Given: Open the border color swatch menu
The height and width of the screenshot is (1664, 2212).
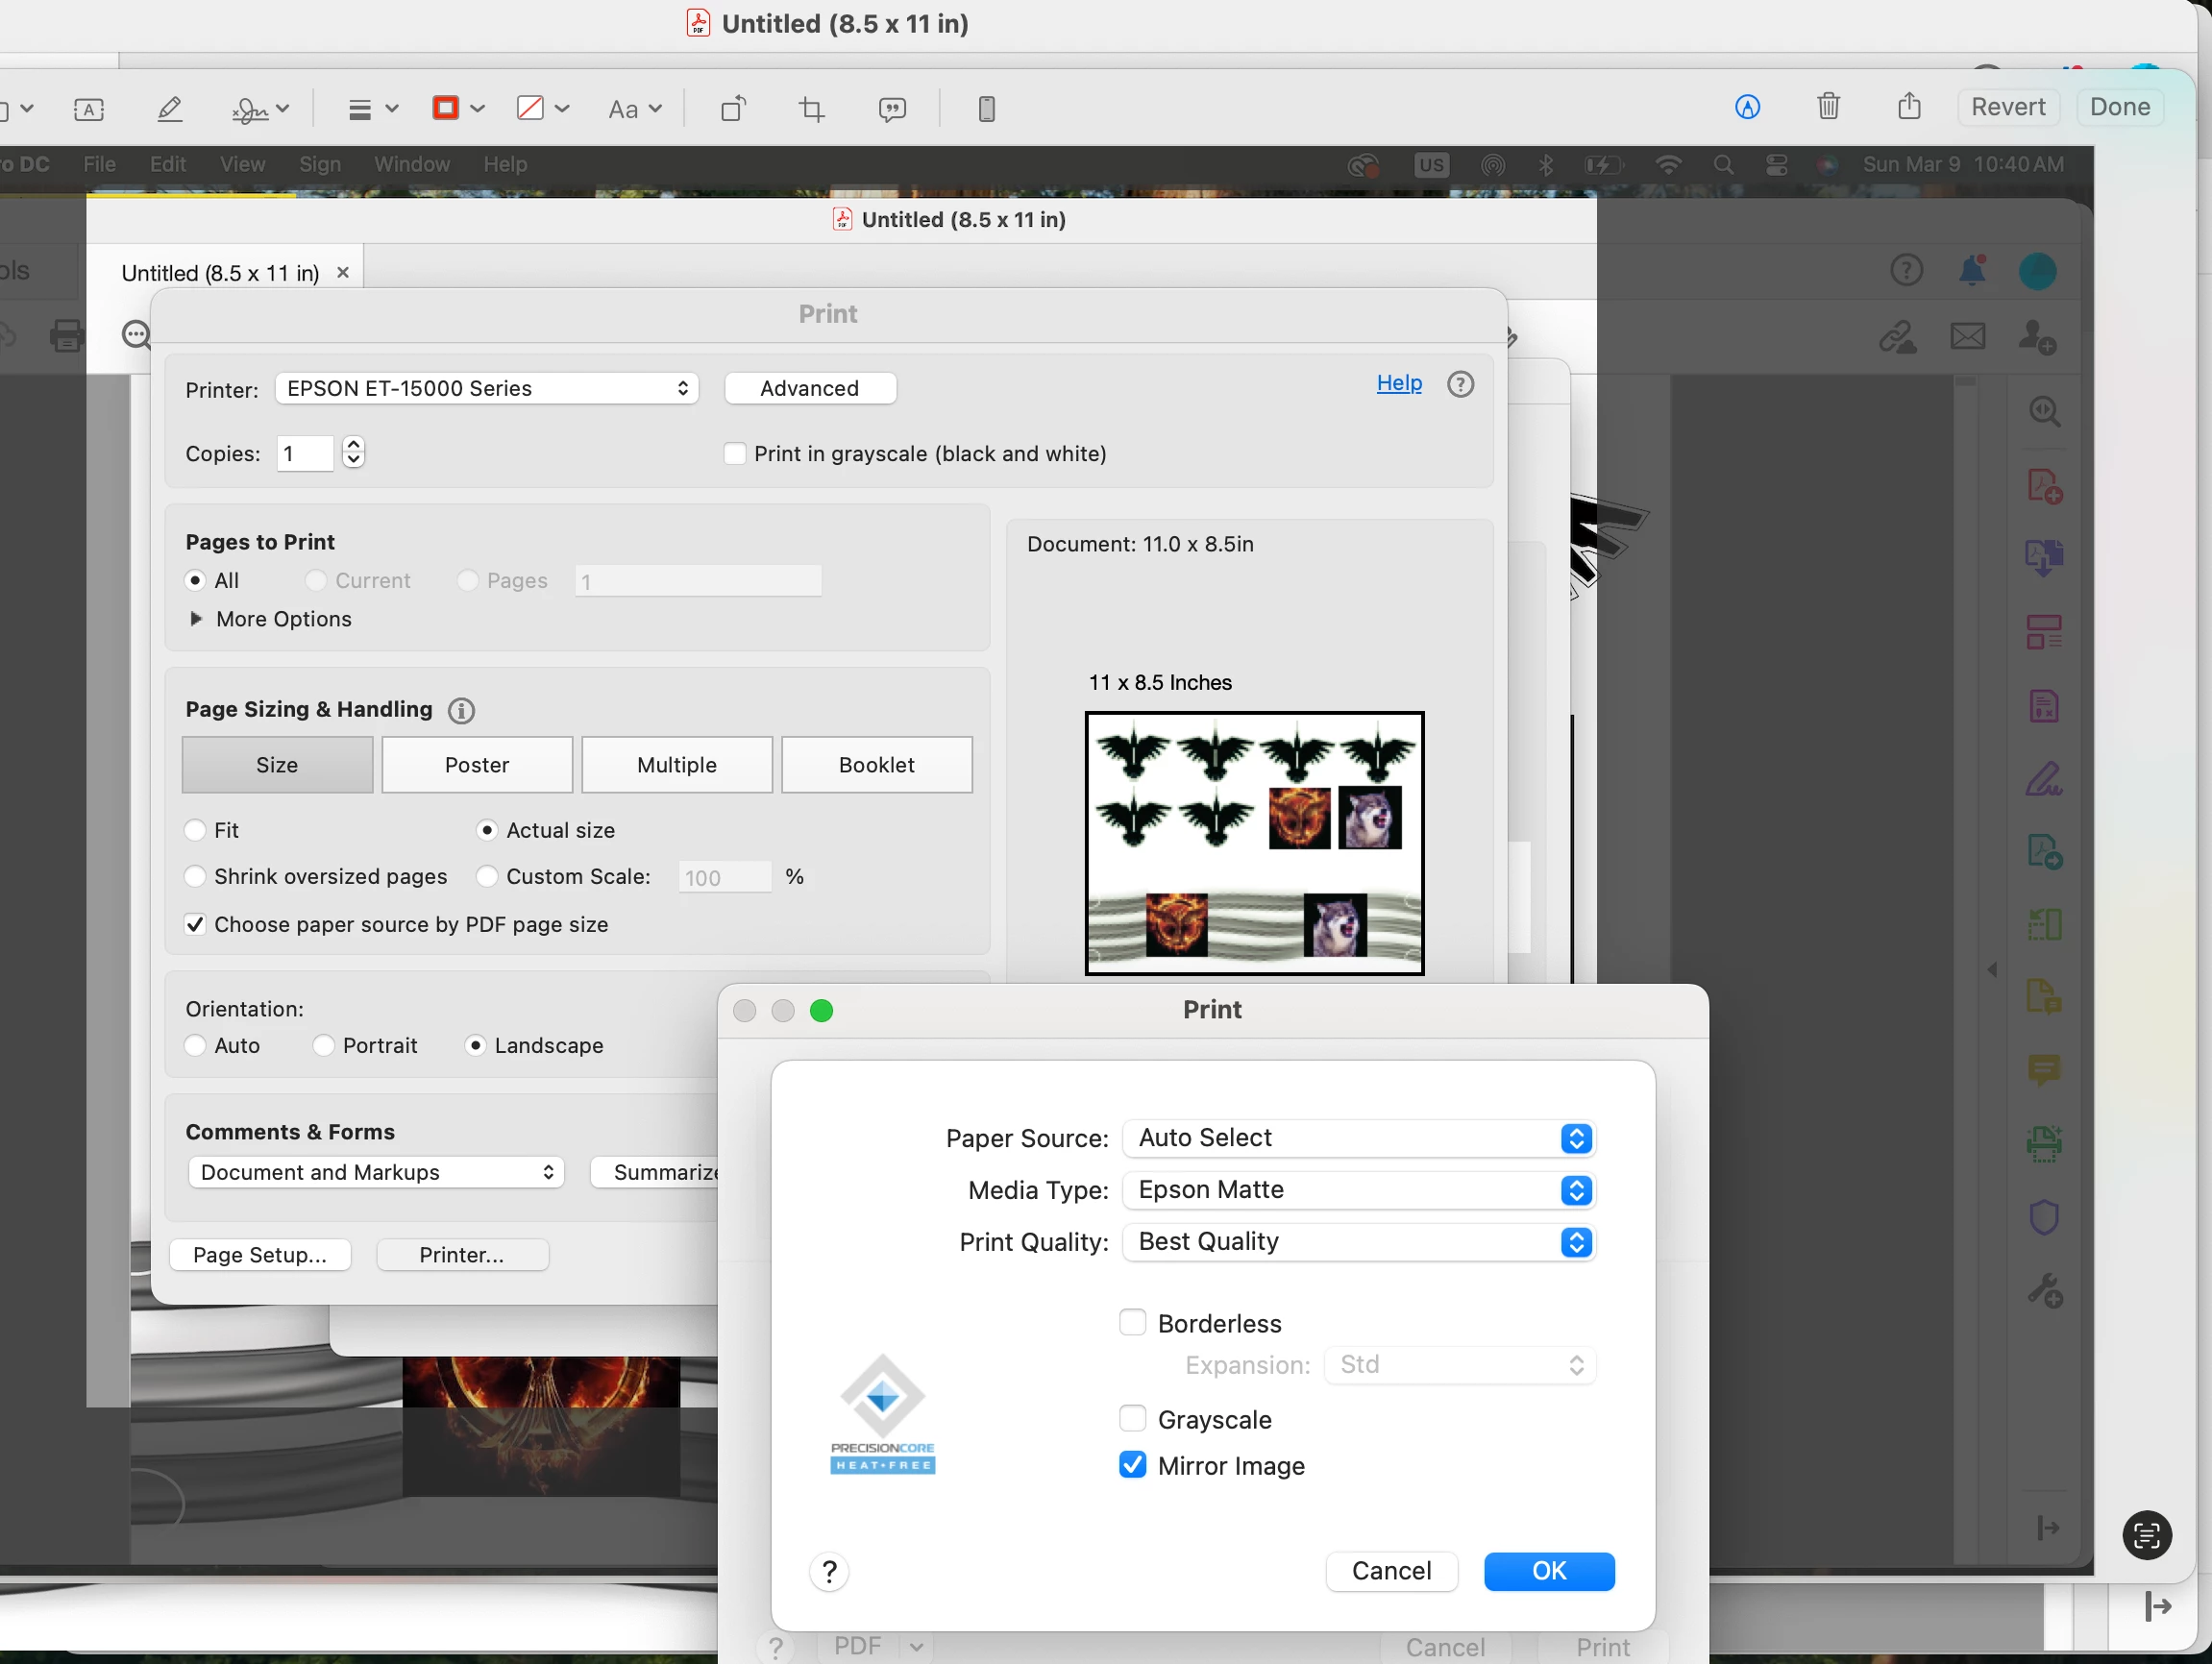Looking at the screenshot, I should click(457, 108).
